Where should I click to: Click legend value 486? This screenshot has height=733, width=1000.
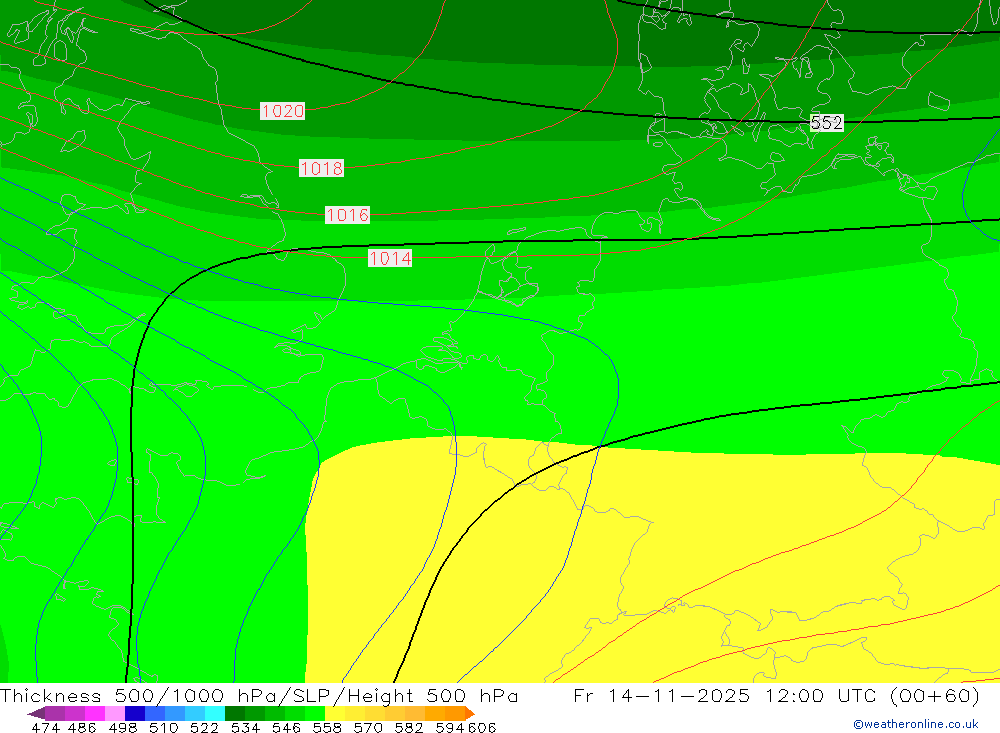pos(82,727)
